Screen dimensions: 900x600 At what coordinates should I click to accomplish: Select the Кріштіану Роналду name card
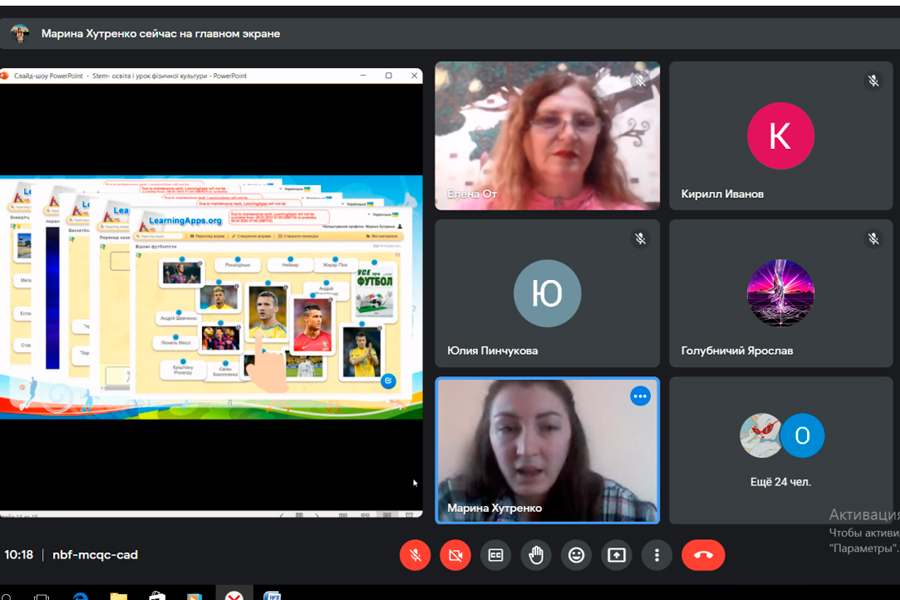coord(183,369)
